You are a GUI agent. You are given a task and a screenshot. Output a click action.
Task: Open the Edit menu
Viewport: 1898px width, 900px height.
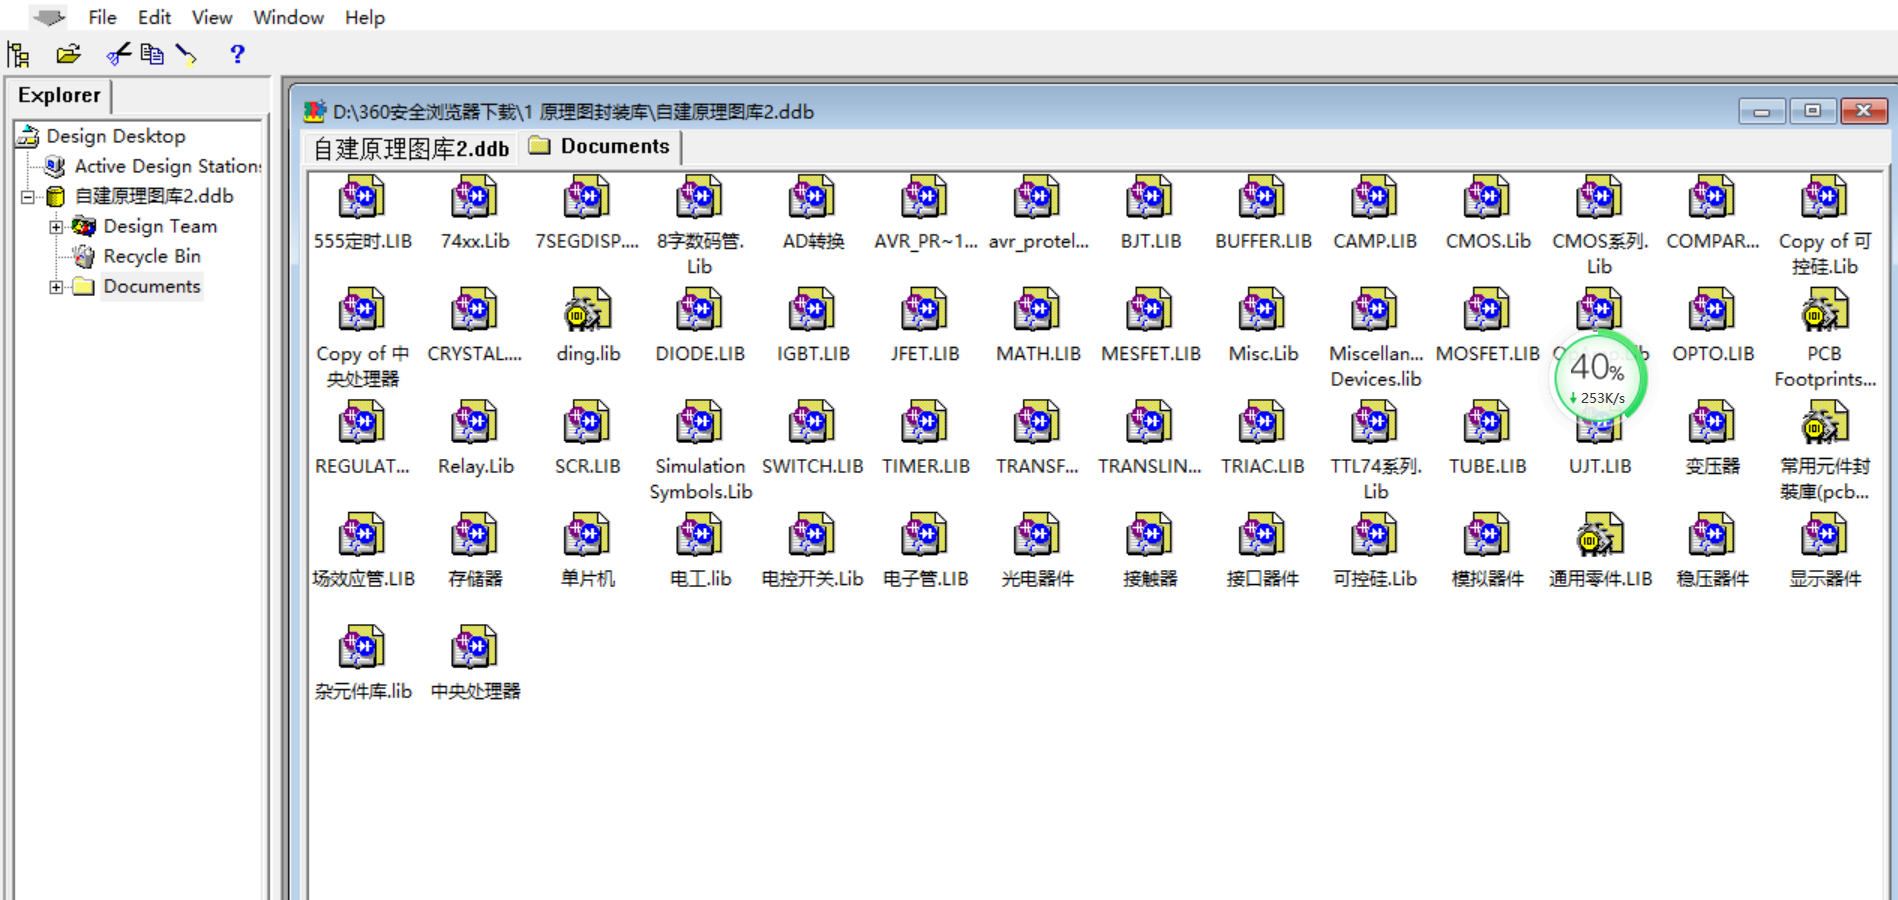click(154, 17)
